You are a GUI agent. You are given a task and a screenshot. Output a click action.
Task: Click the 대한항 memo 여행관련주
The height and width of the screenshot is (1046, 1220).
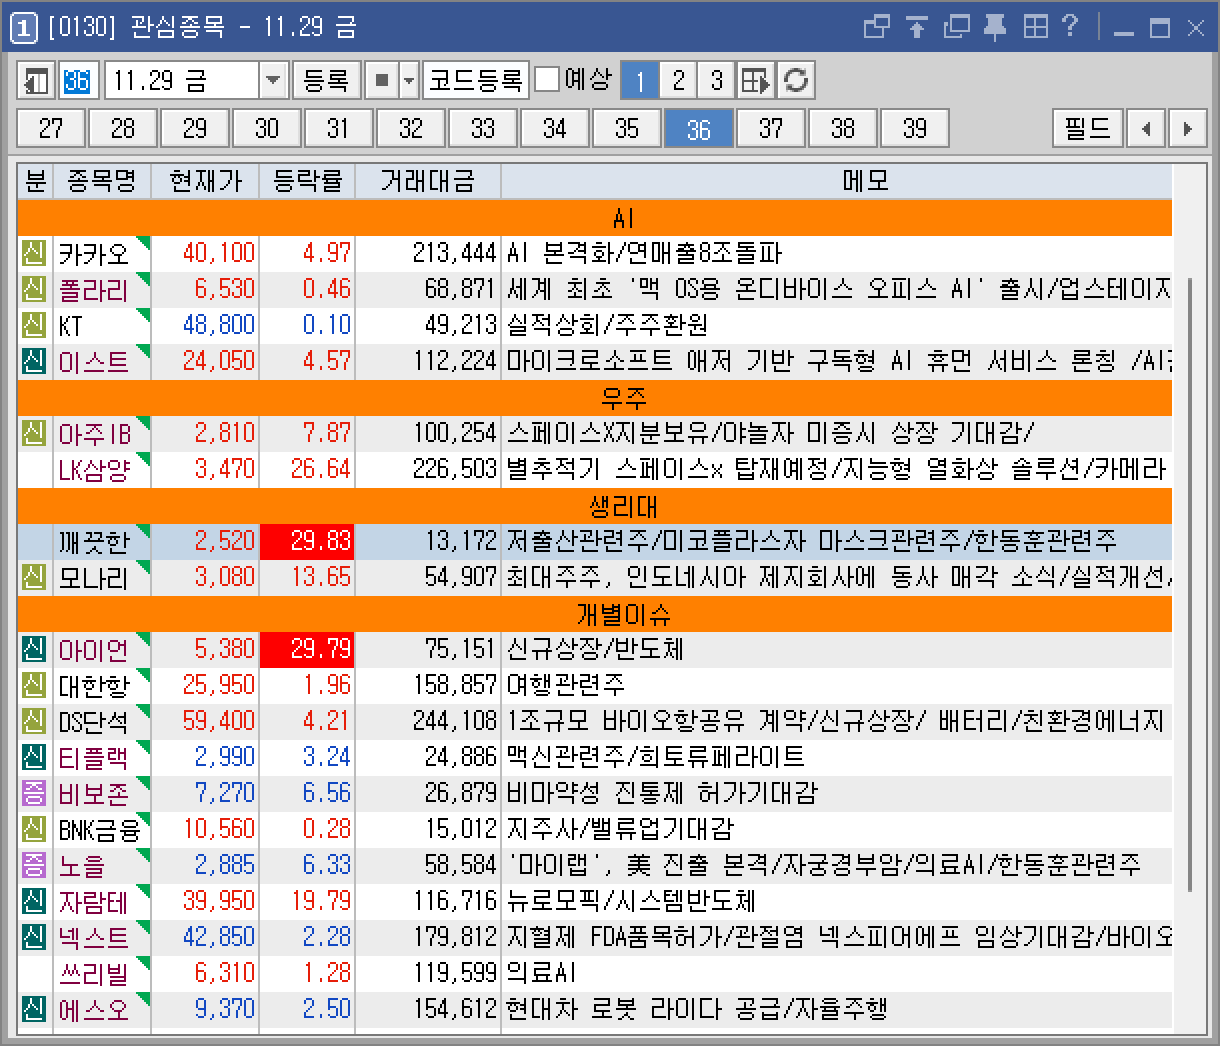pos(566,685)
